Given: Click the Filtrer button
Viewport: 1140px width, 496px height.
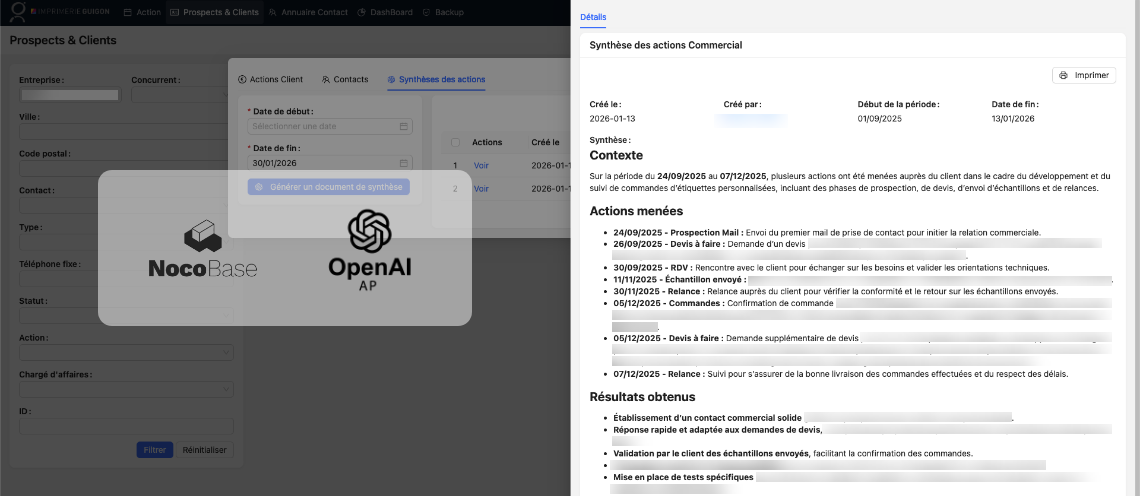Looking at the screenshot, I should click(155, 449).
